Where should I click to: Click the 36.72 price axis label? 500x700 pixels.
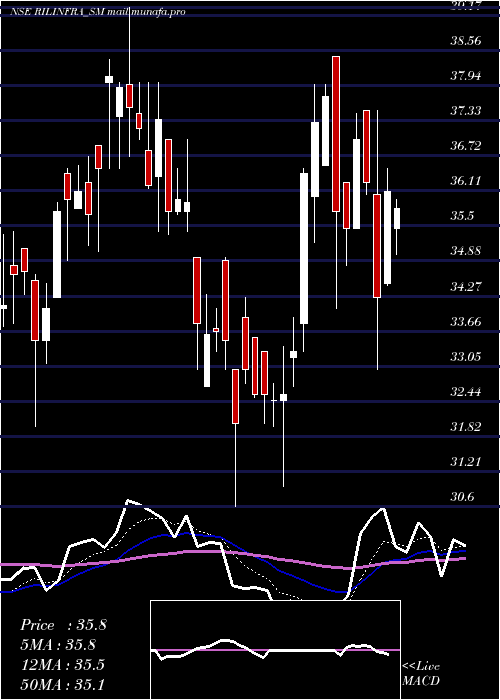pos(466,146)
